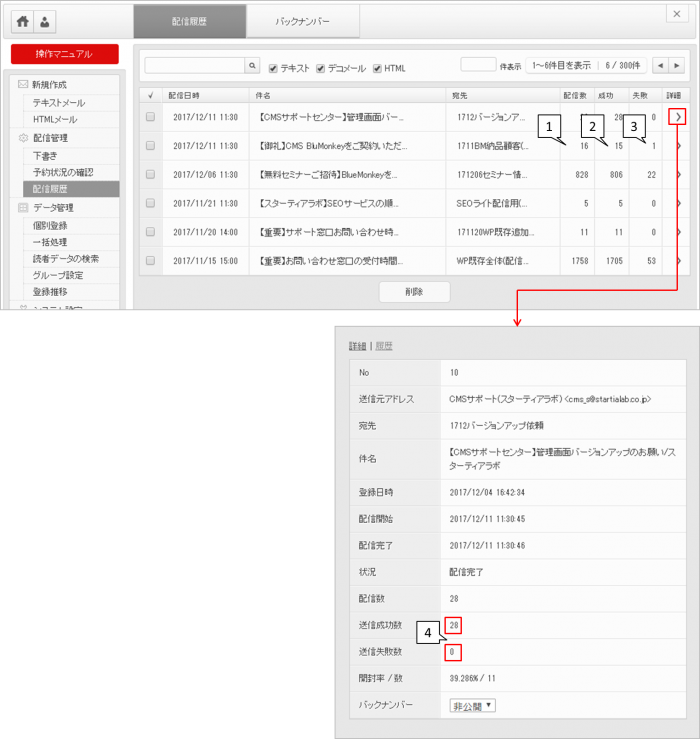Open テキストメール in sidebar
Image resolution: width=700 pixels, height=739 pixels.
click(x=59, y=102)
